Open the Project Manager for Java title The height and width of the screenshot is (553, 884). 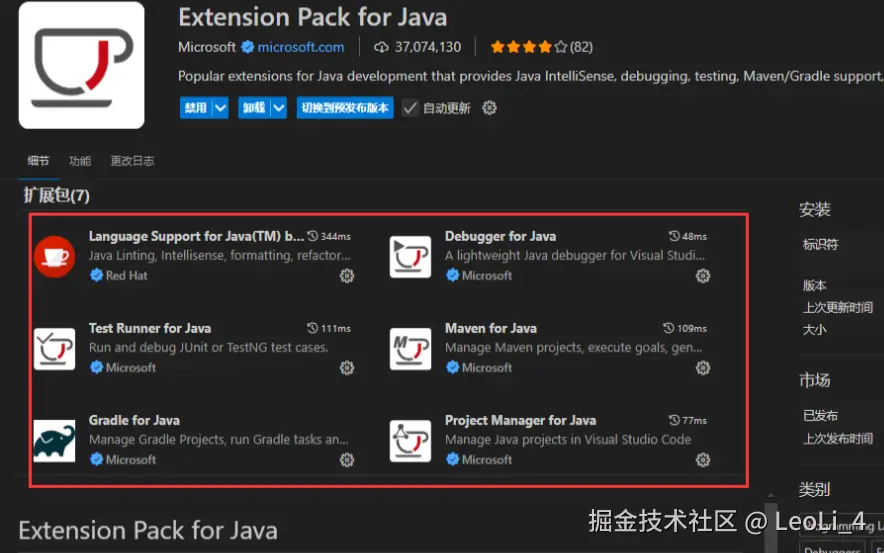pos(520,421)
